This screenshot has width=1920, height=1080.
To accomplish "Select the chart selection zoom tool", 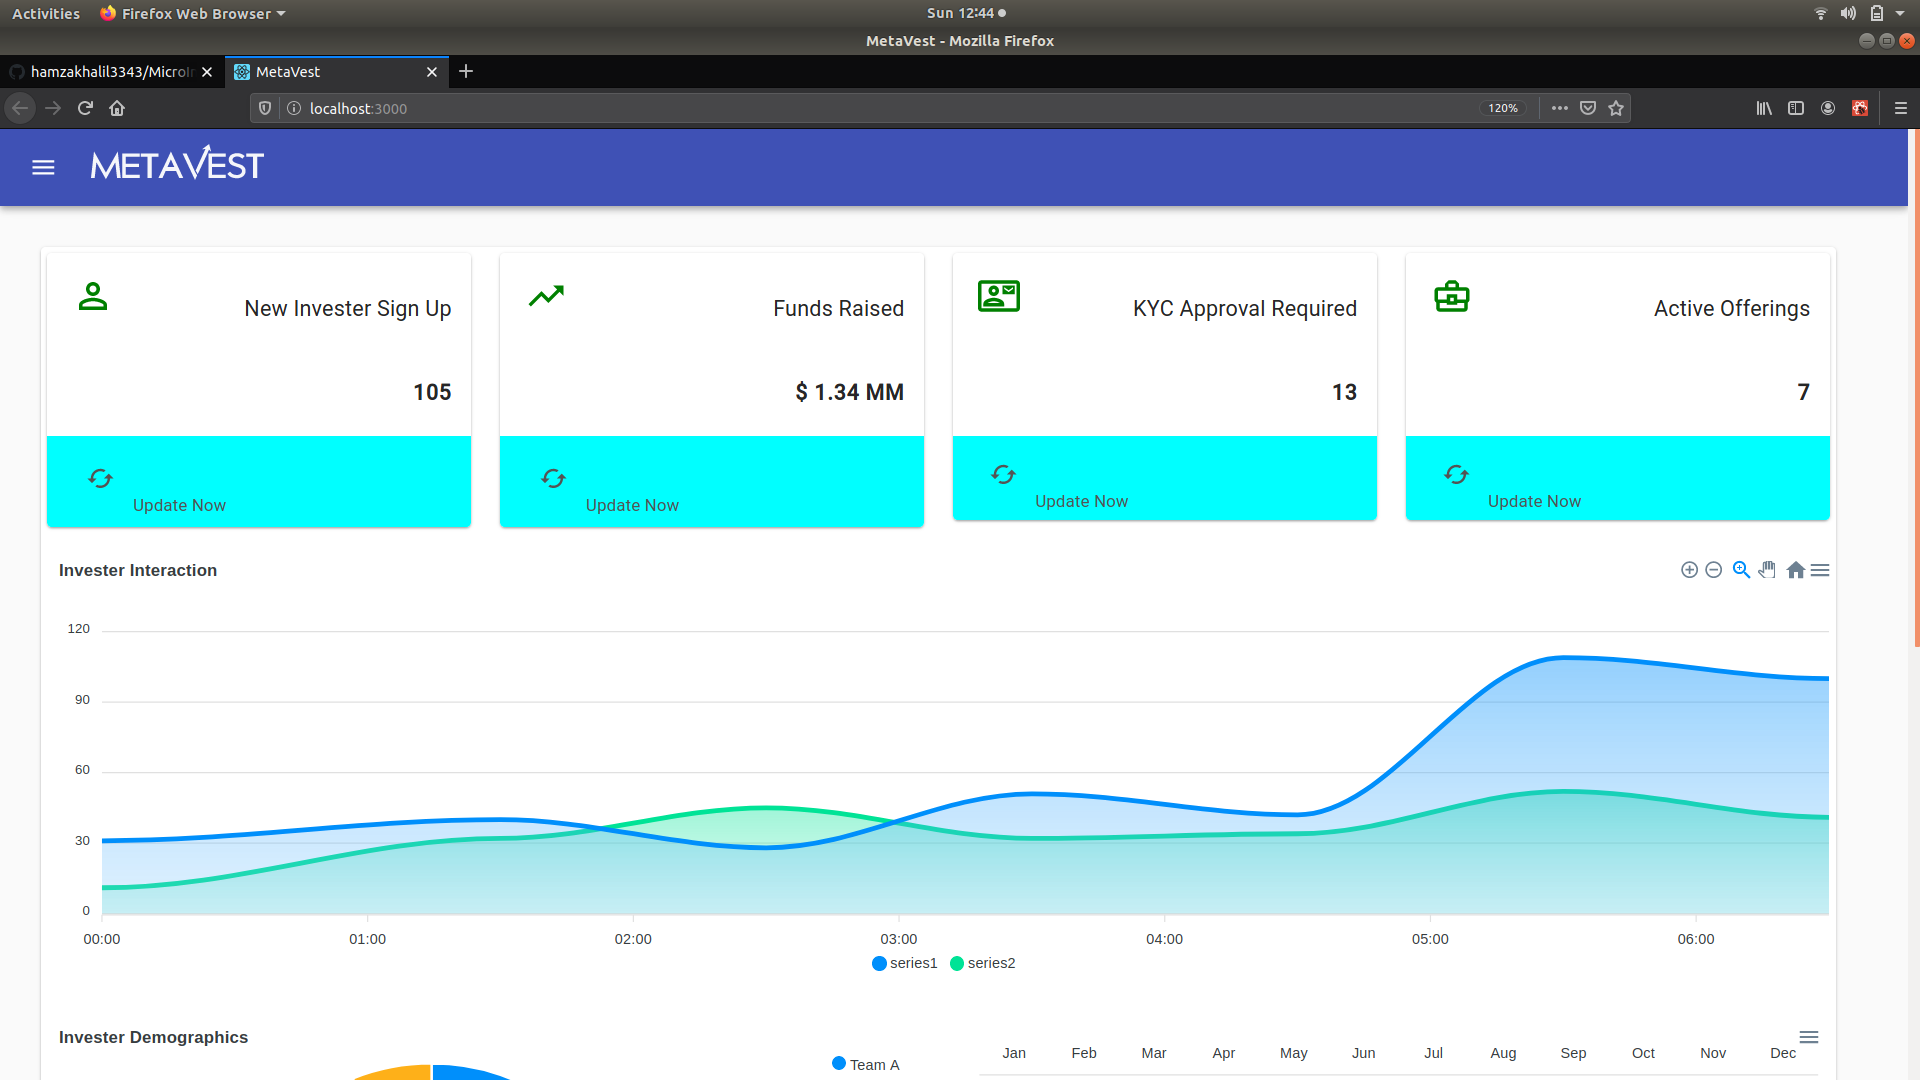I will [1741, 570].
